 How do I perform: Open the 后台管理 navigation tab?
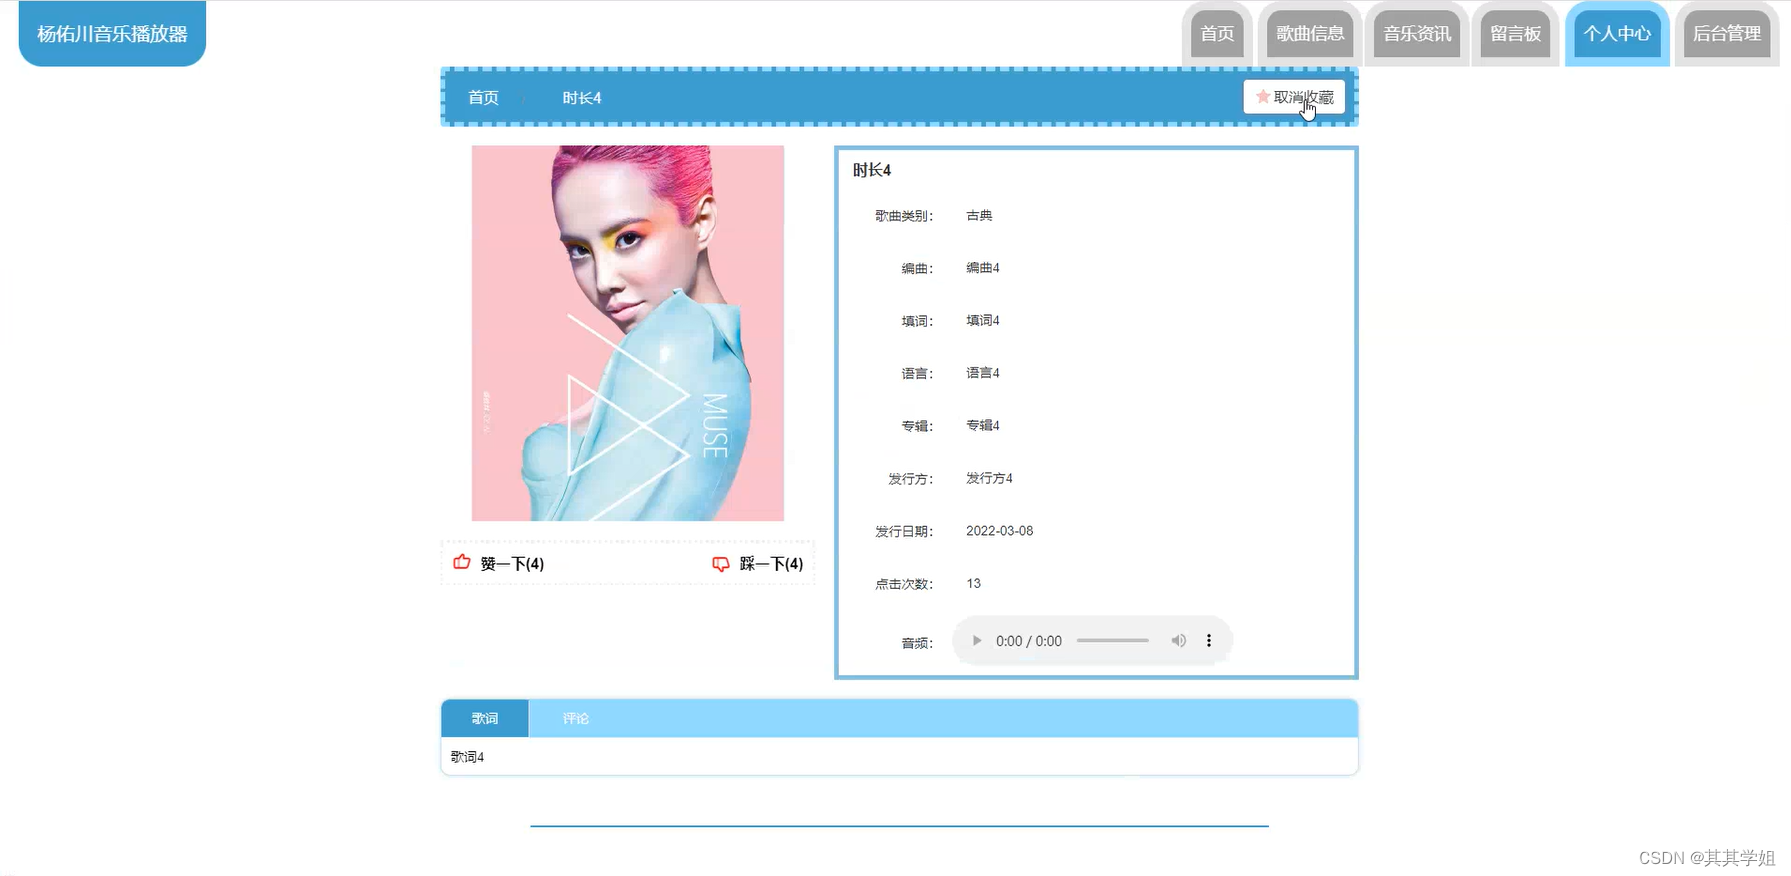(x=1727, y=34)
